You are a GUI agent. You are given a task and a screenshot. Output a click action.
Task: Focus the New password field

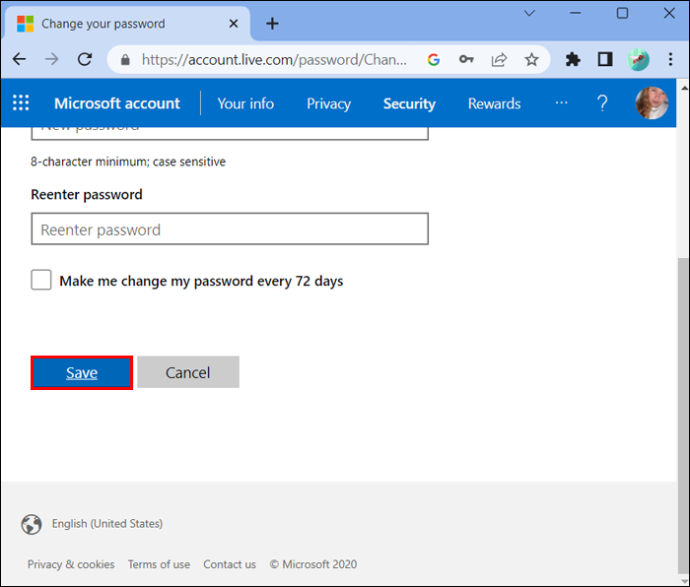pyautogui.click(x=230, y=133)
